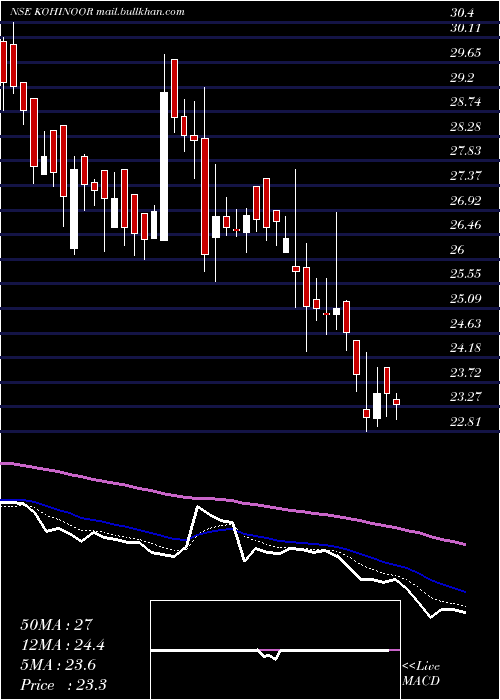Click the 27.37 price axis label
500x700 pixels.
466,176
